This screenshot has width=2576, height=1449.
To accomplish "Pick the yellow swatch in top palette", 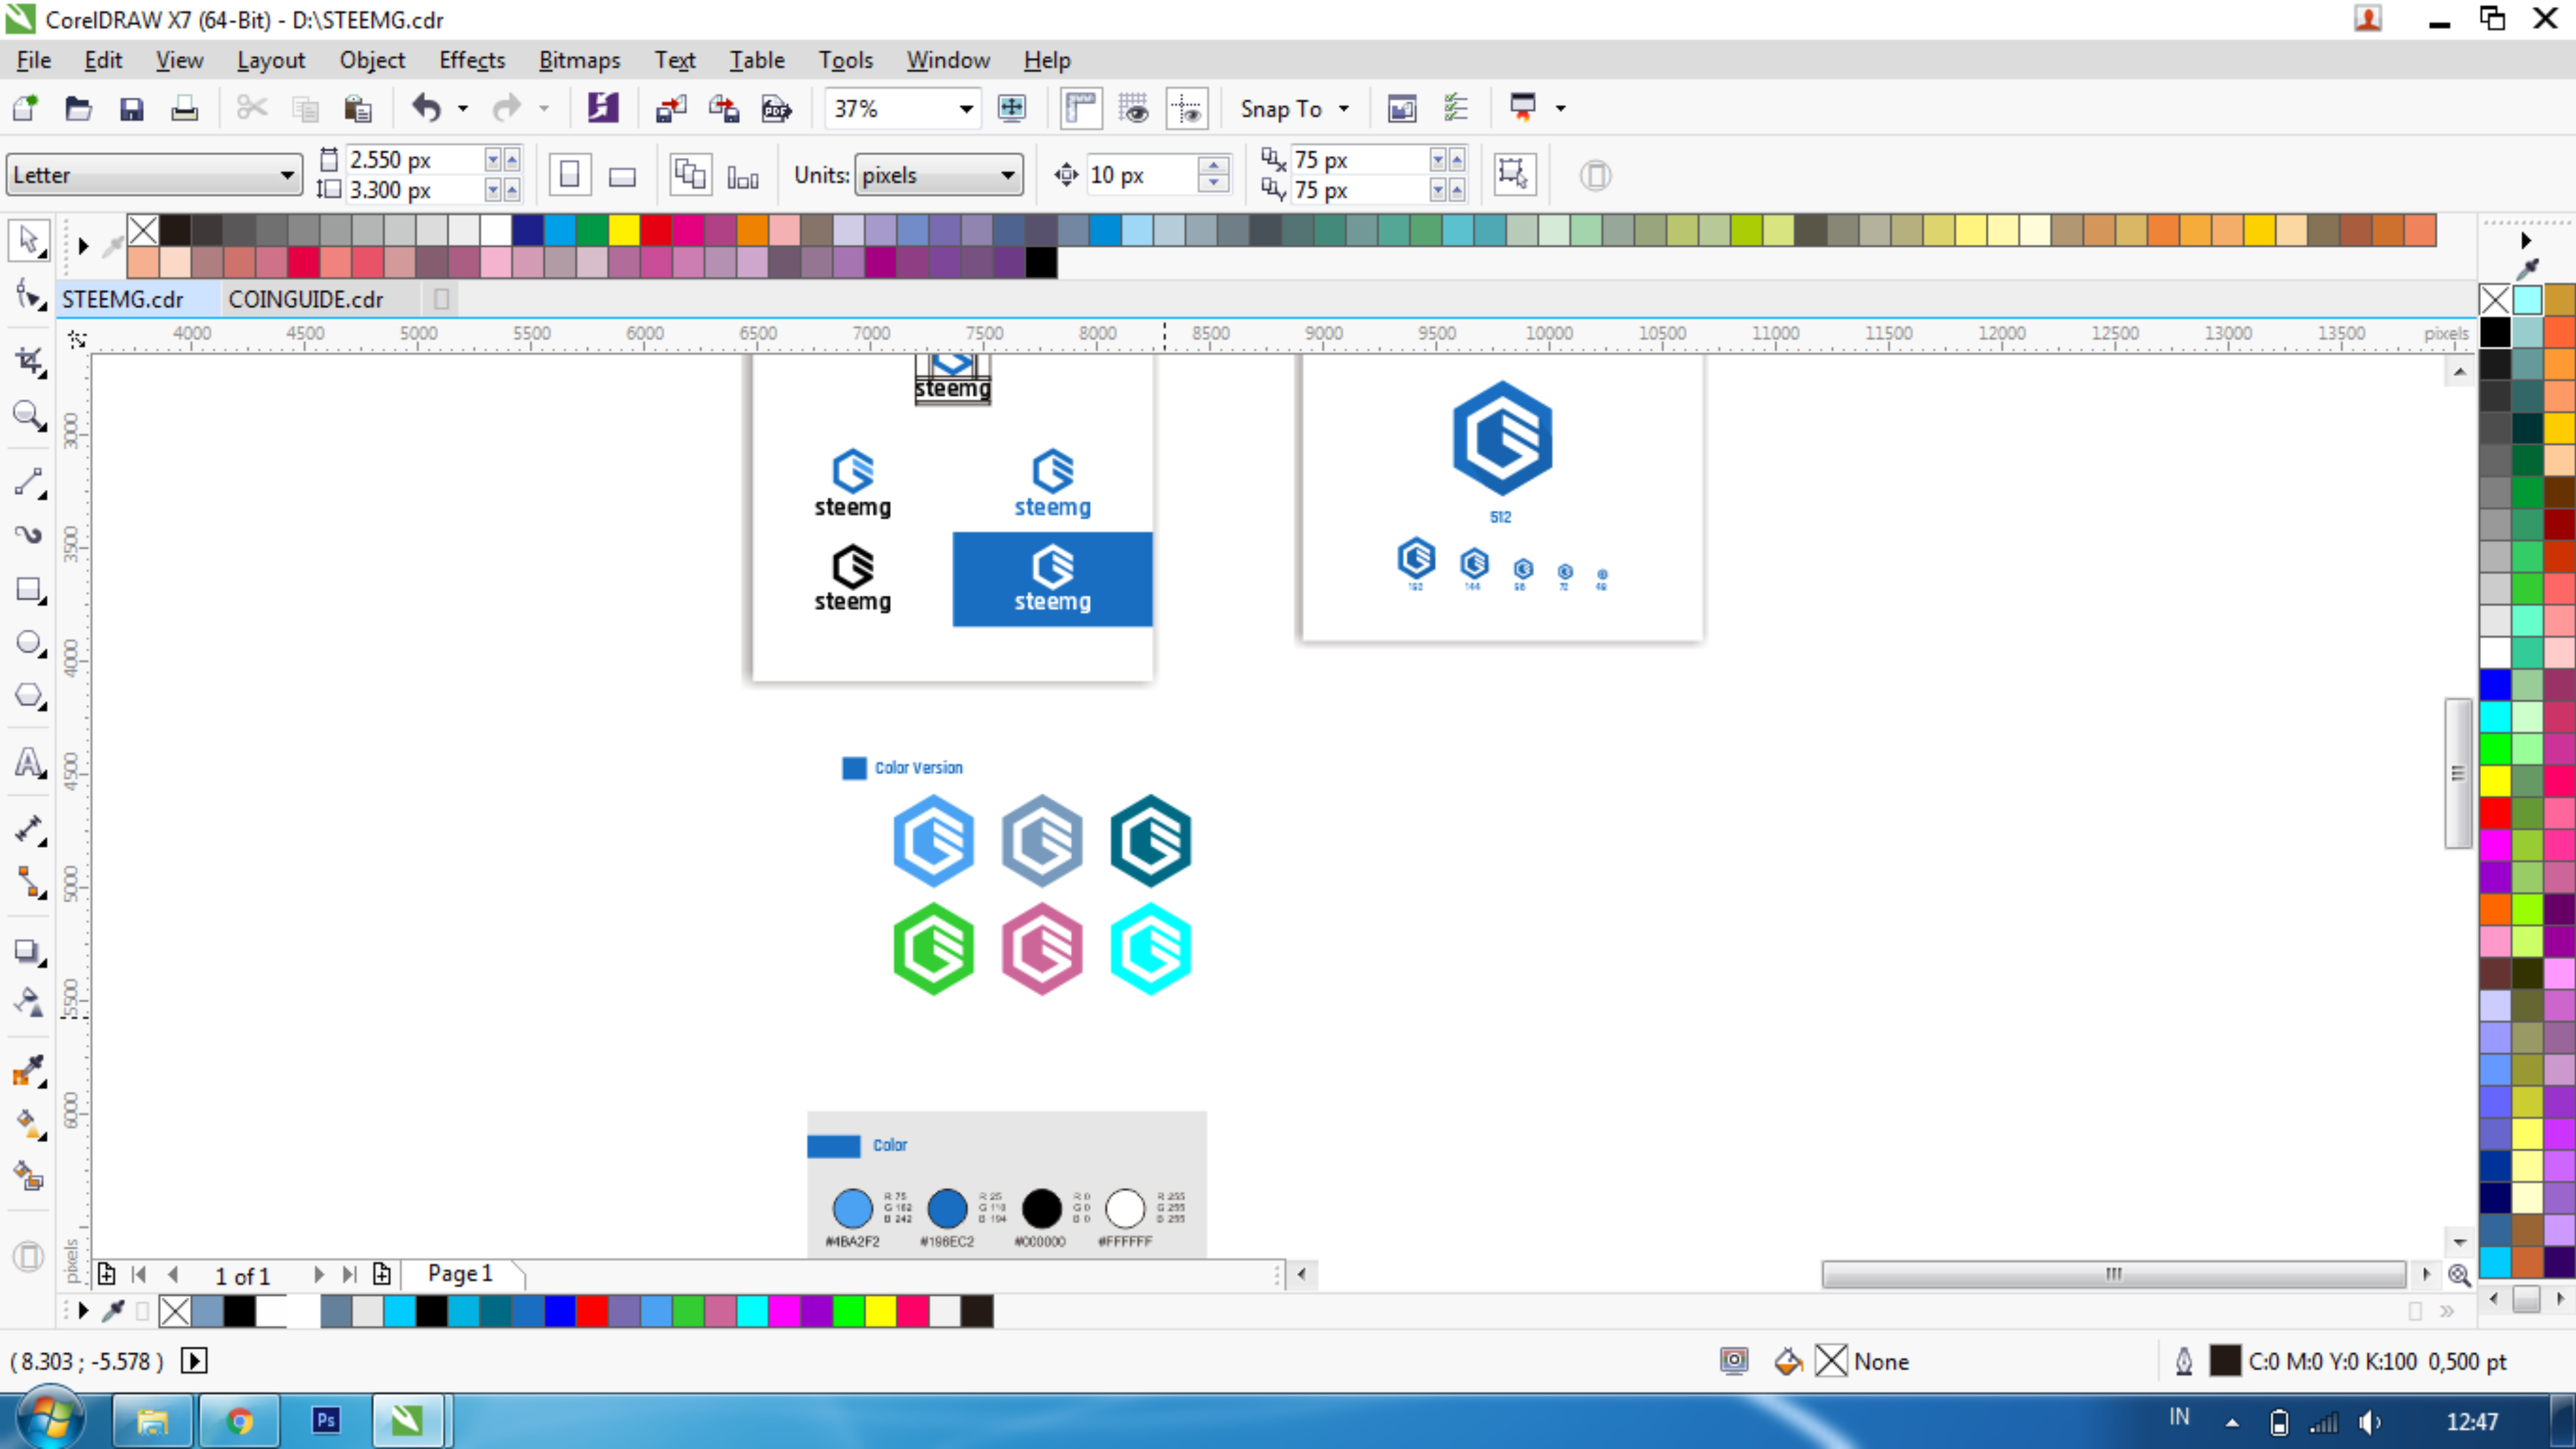I will [x=624, y=231].
